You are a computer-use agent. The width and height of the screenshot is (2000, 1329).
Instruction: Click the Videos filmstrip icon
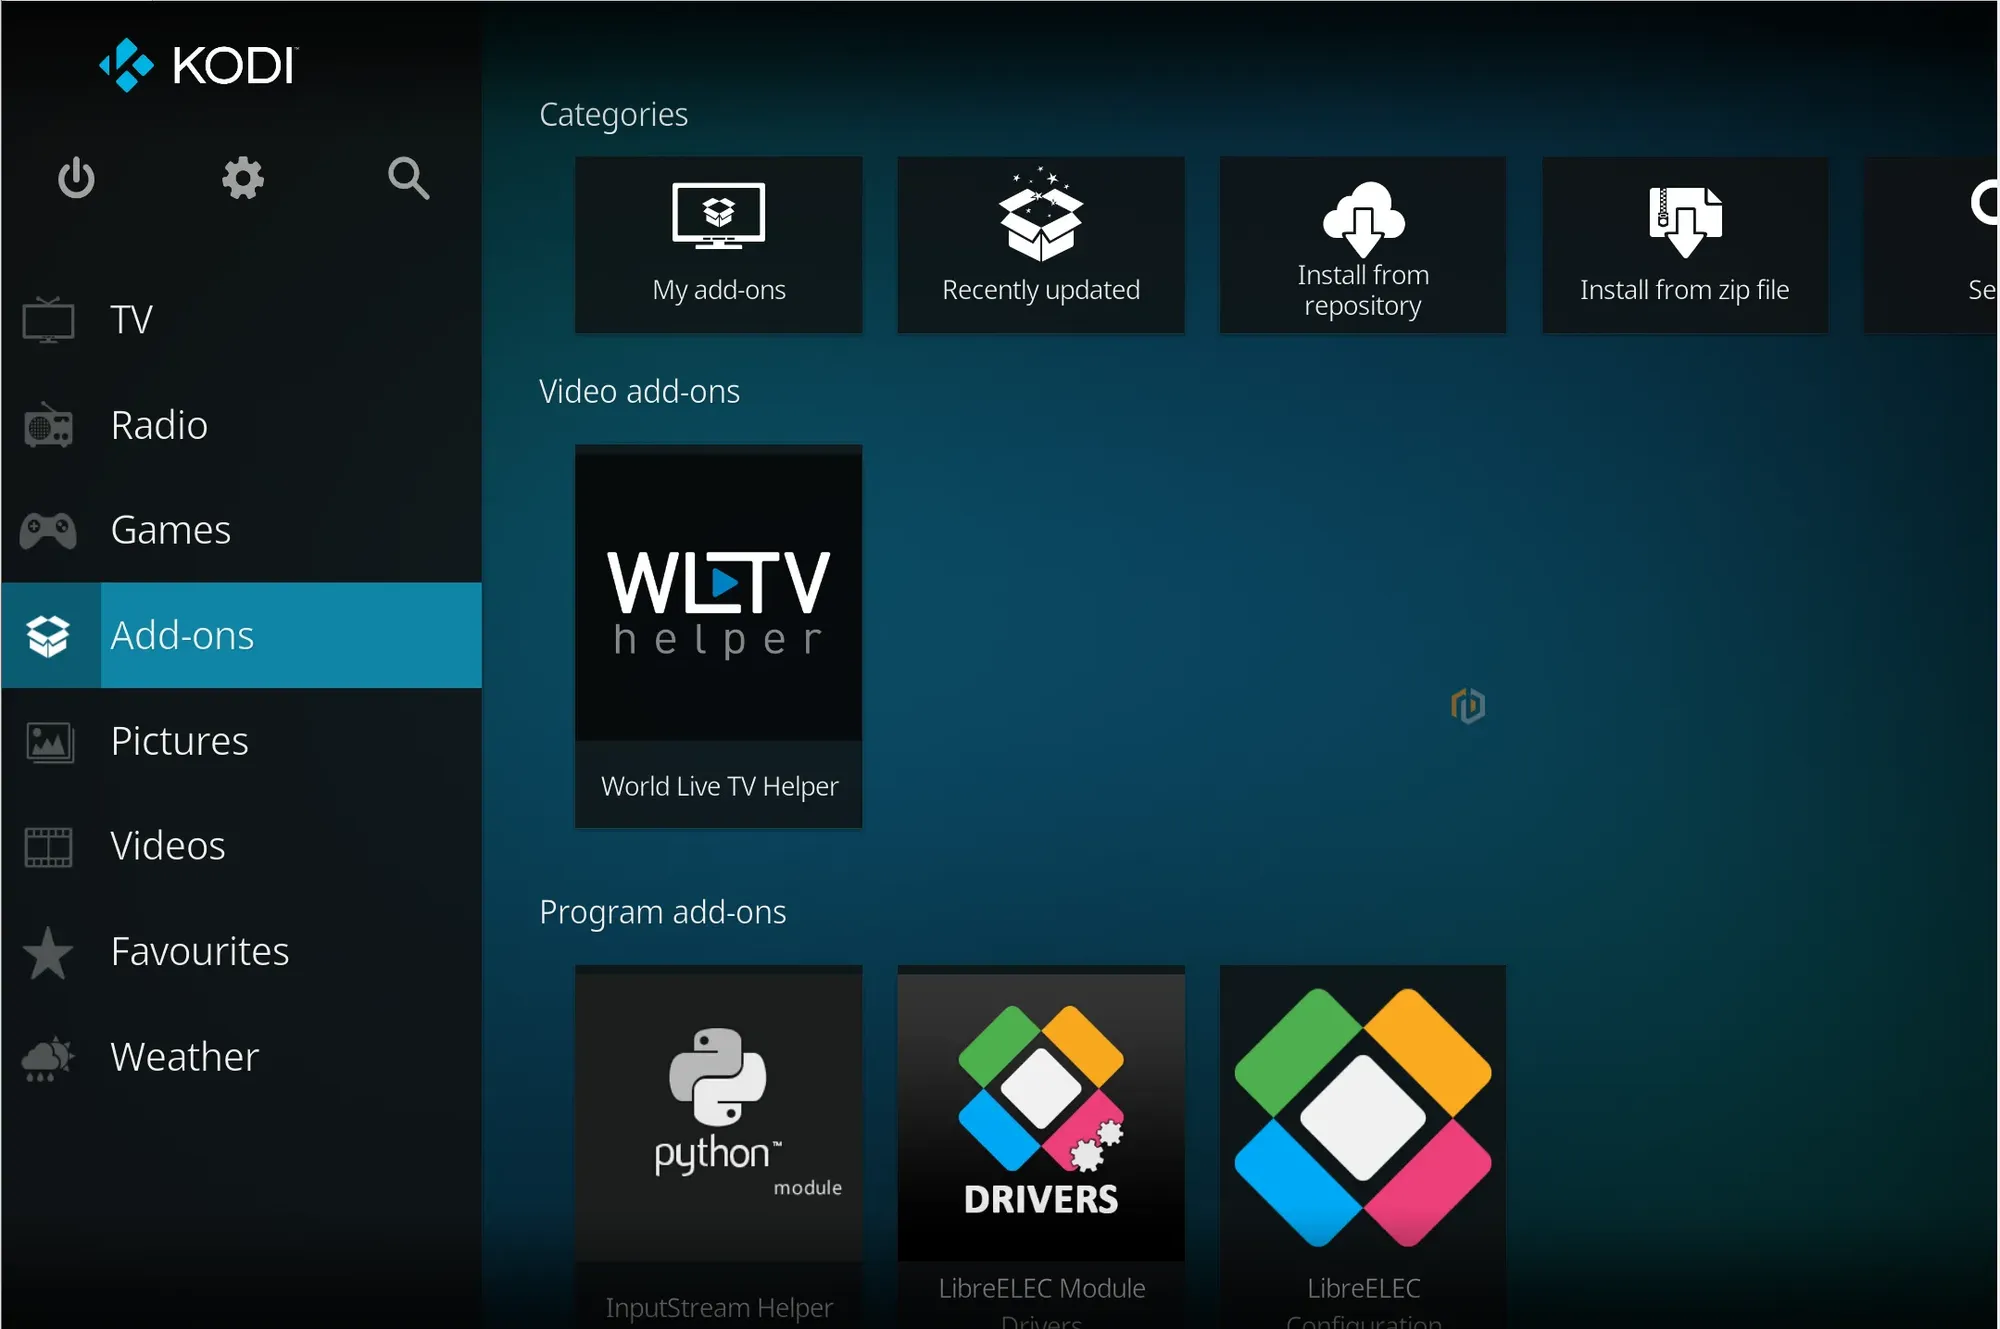tap(49, 847)
